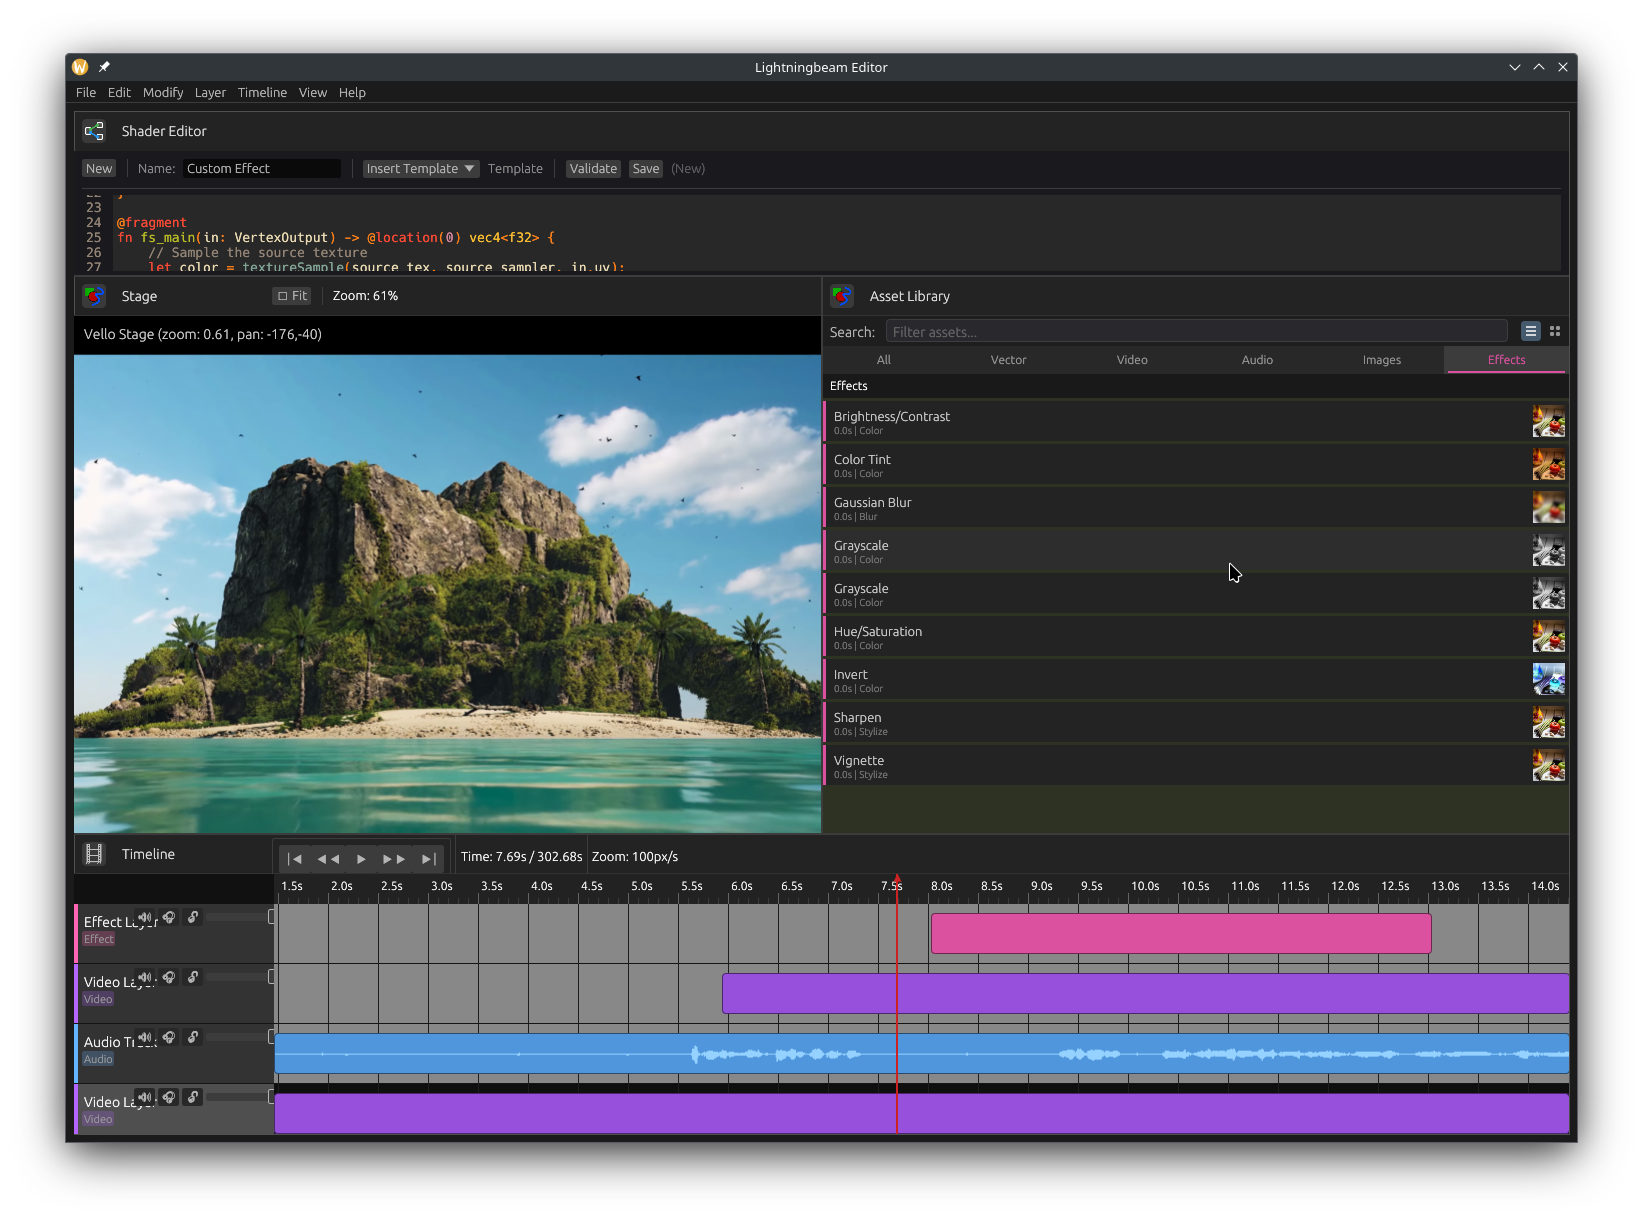Open the Modify menu

click(x=163, y=92)
